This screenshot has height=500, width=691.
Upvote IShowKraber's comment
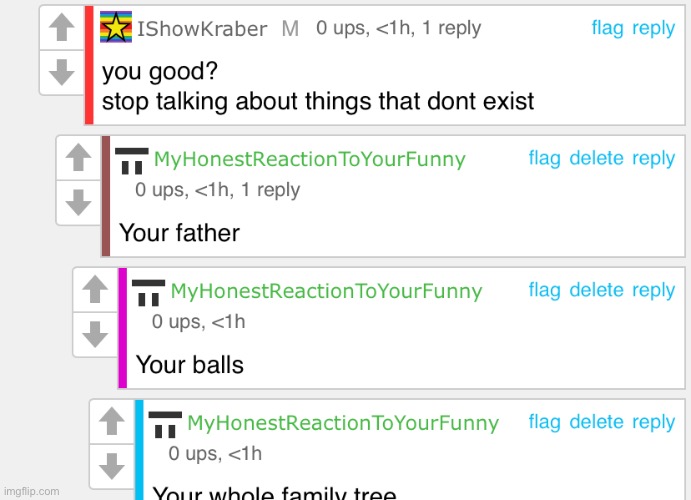coord(62,28)
